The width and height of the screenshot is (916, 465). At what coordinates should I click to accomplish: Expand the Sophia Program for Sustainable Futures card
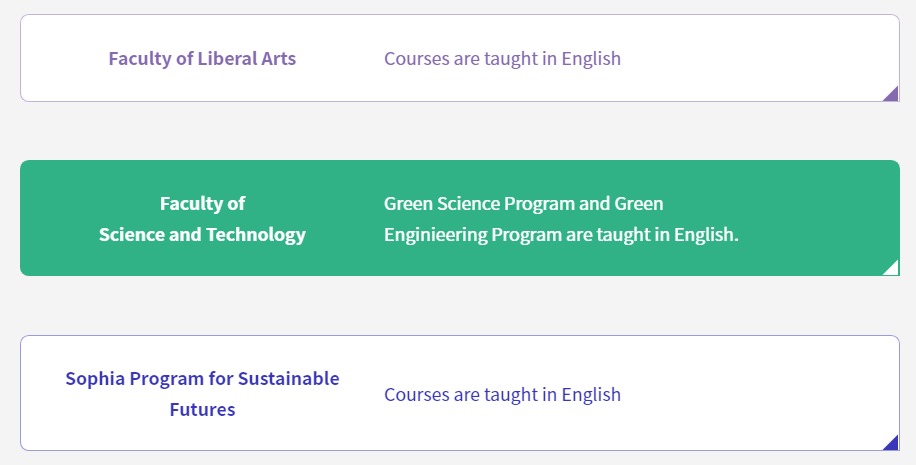(460, 393)
